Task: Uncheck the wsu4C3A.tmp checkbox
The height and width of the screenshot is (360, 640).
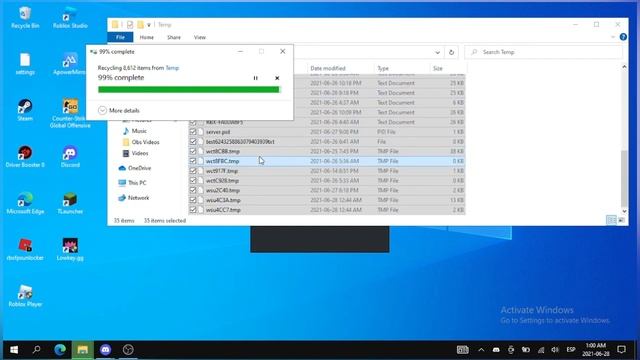Action: pos(193,200)
